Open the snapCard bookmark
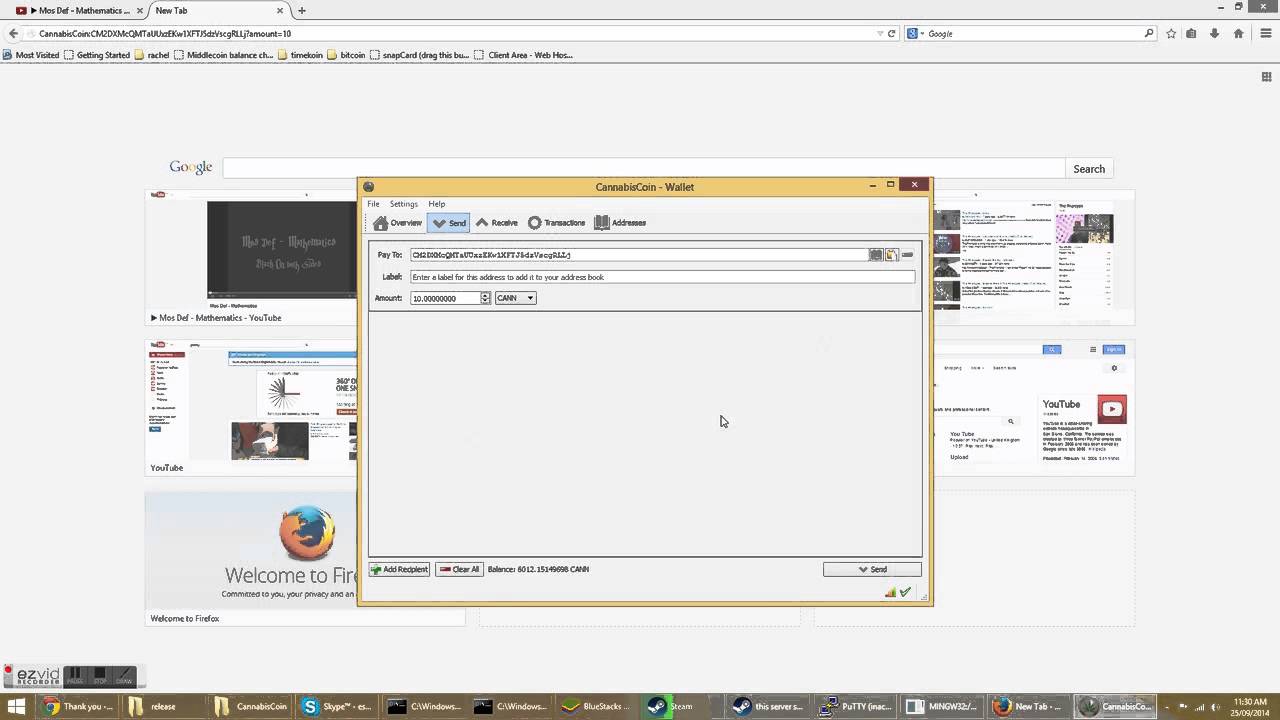 (420, 55)
